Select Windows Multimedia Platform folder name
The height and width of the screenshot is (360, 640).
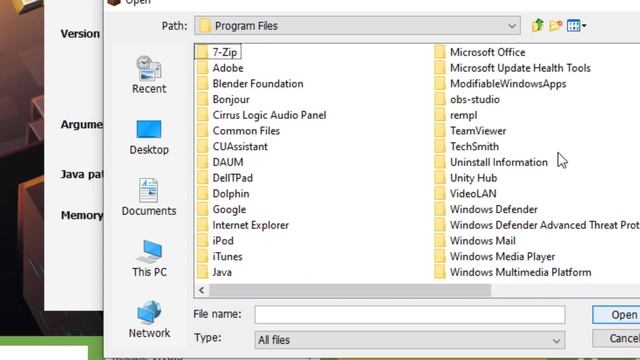[x=520, y=272]
